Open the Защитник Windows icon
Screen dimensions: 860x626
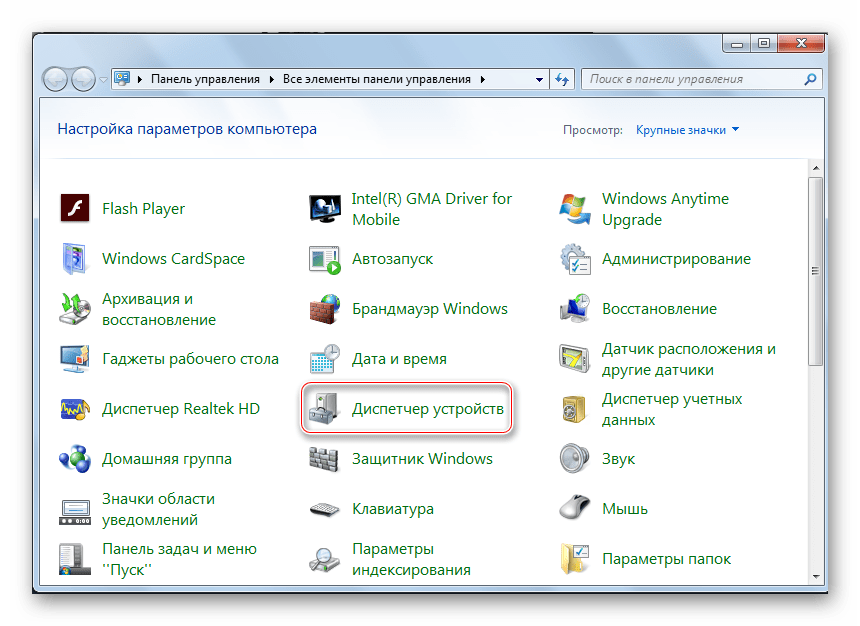[x=325, y=459]
